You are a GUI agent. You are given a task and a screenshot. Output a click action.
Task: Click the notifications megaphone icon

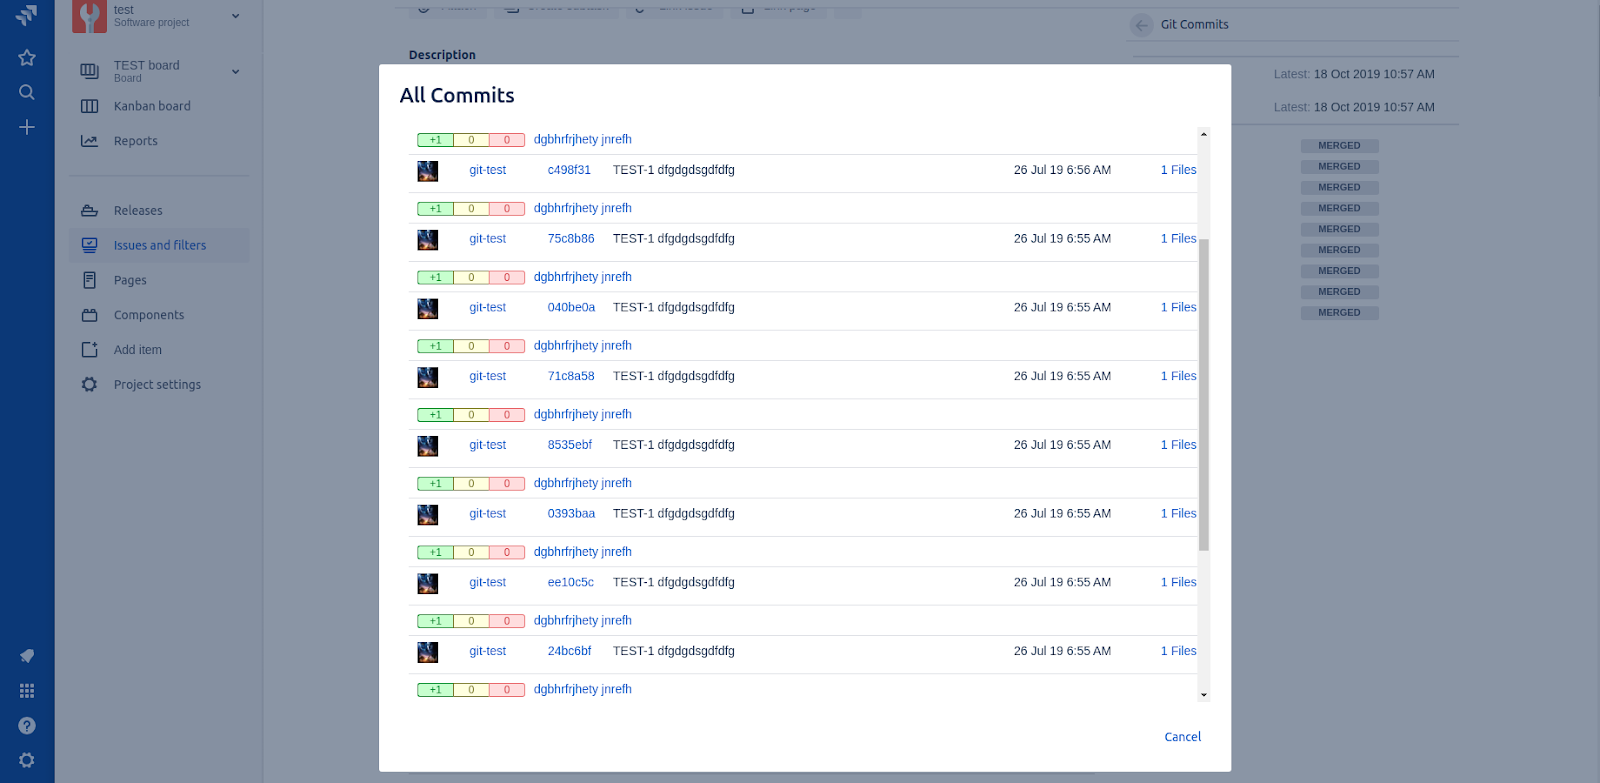[x=27, y=656]
